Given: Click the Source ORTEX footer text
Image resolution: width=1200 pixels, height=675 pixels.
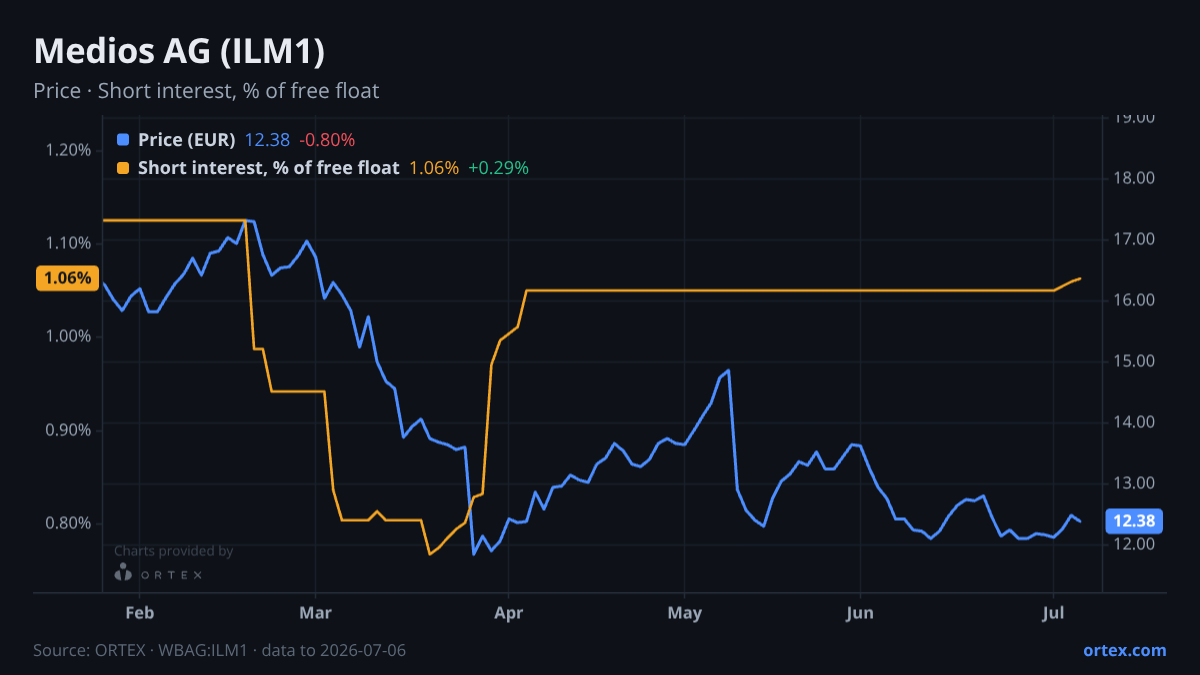Looking at the screenshot, I should pyautogui.click(x=219, y=650).
